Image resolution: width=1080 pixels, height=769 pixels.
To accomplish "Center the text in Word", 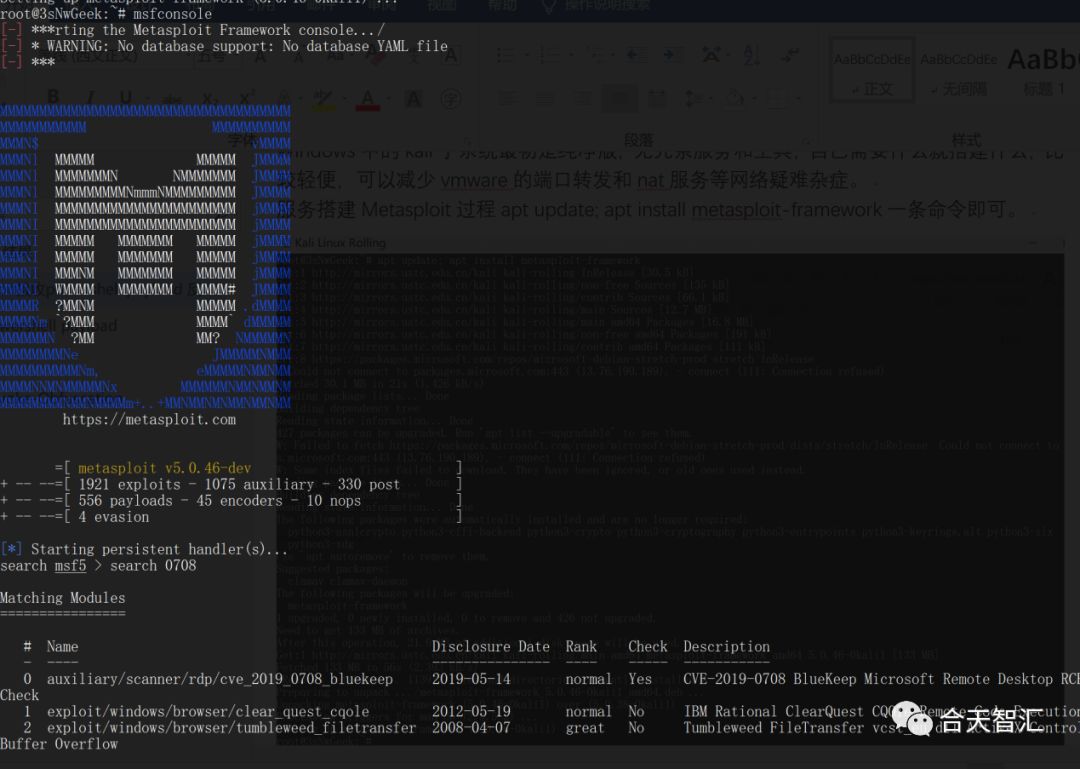I will [x=544, y=99].
